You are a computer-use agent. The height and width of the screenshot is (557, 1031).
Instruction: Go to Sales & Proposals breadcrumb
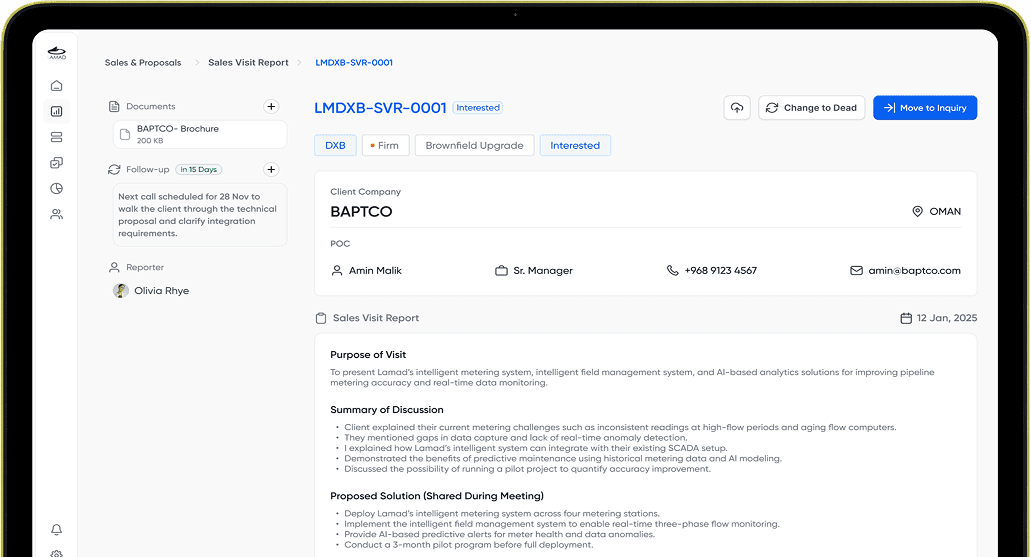[143, 62]
